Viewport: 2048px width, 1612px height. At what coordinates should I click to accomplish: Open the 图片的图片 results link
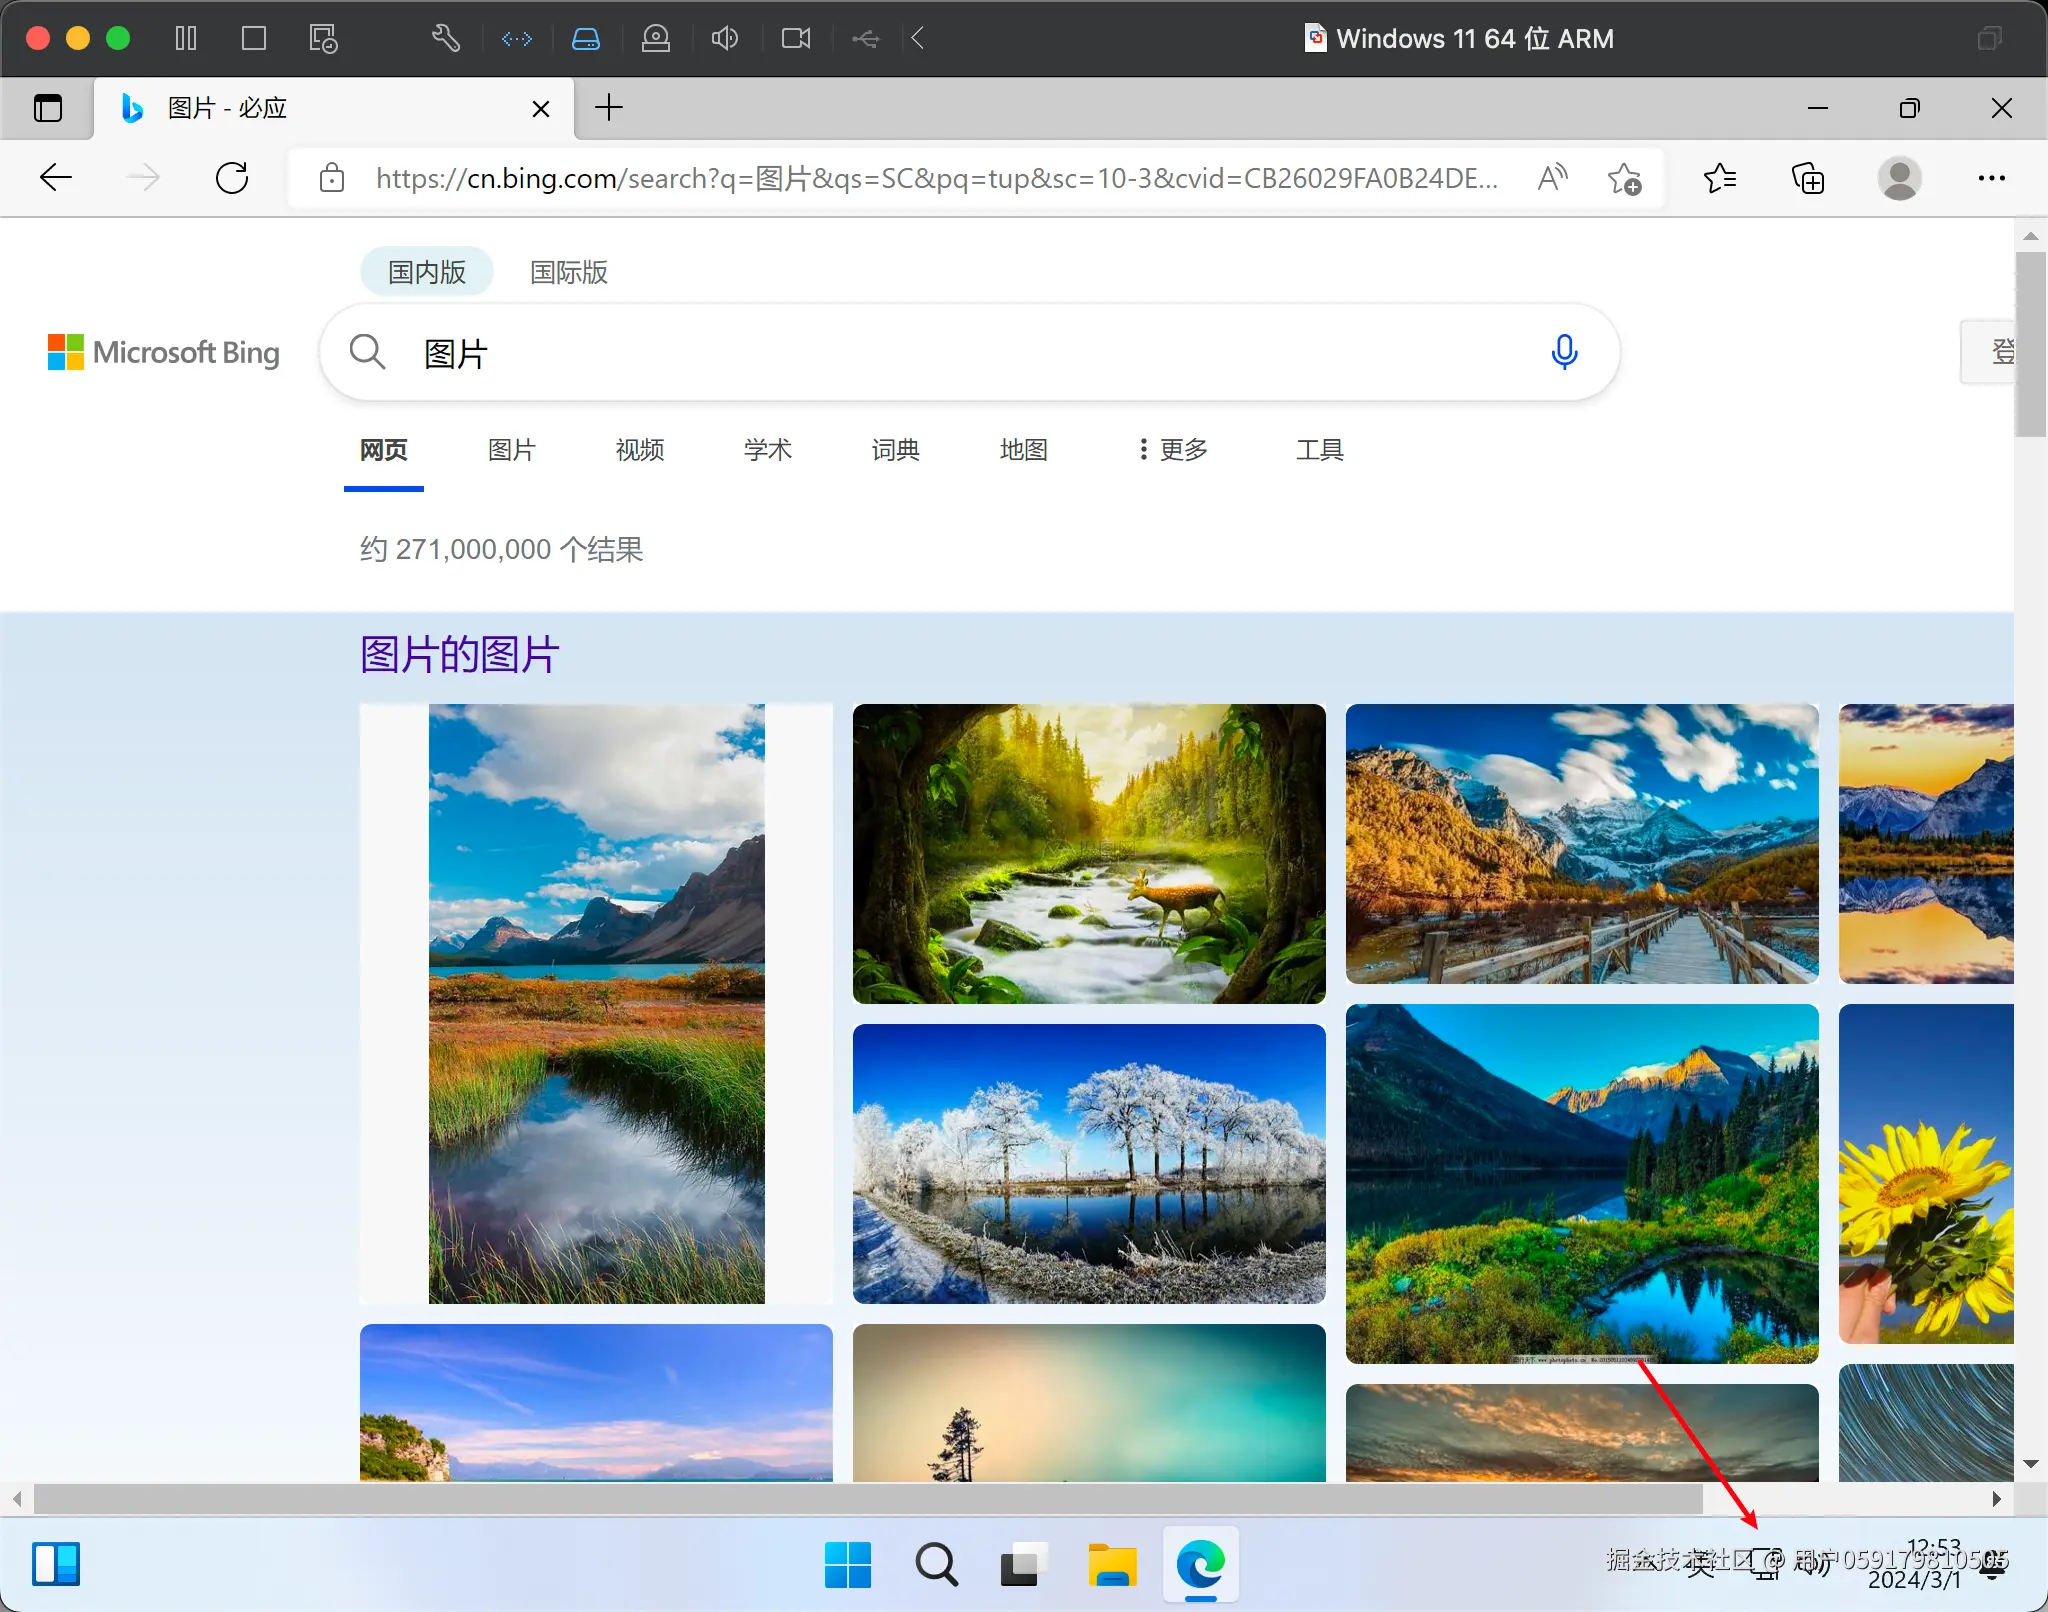coord(458,653)
